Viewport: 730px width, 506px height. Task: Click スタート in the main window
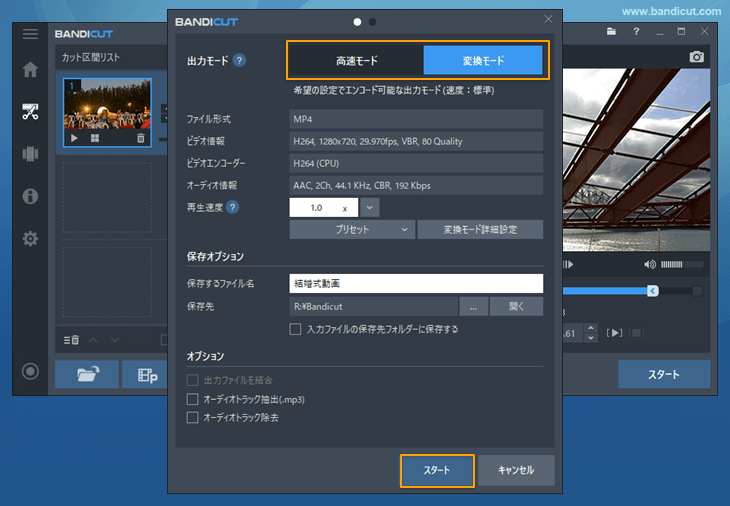(x=664, y=374)
